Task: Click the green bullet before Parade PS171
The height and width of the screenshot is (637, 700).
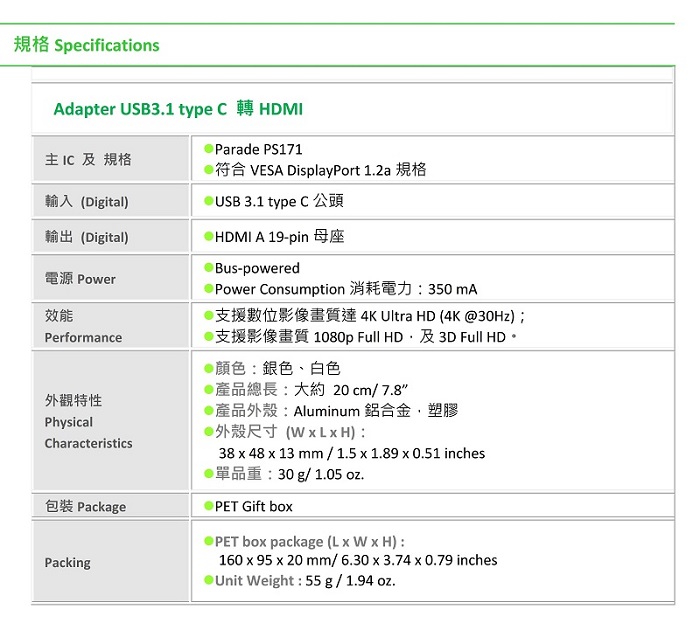Action: [208, 149]
